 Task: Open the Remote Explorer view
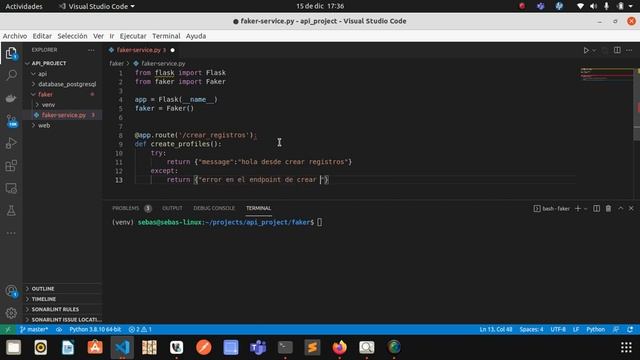click(11, 188)
